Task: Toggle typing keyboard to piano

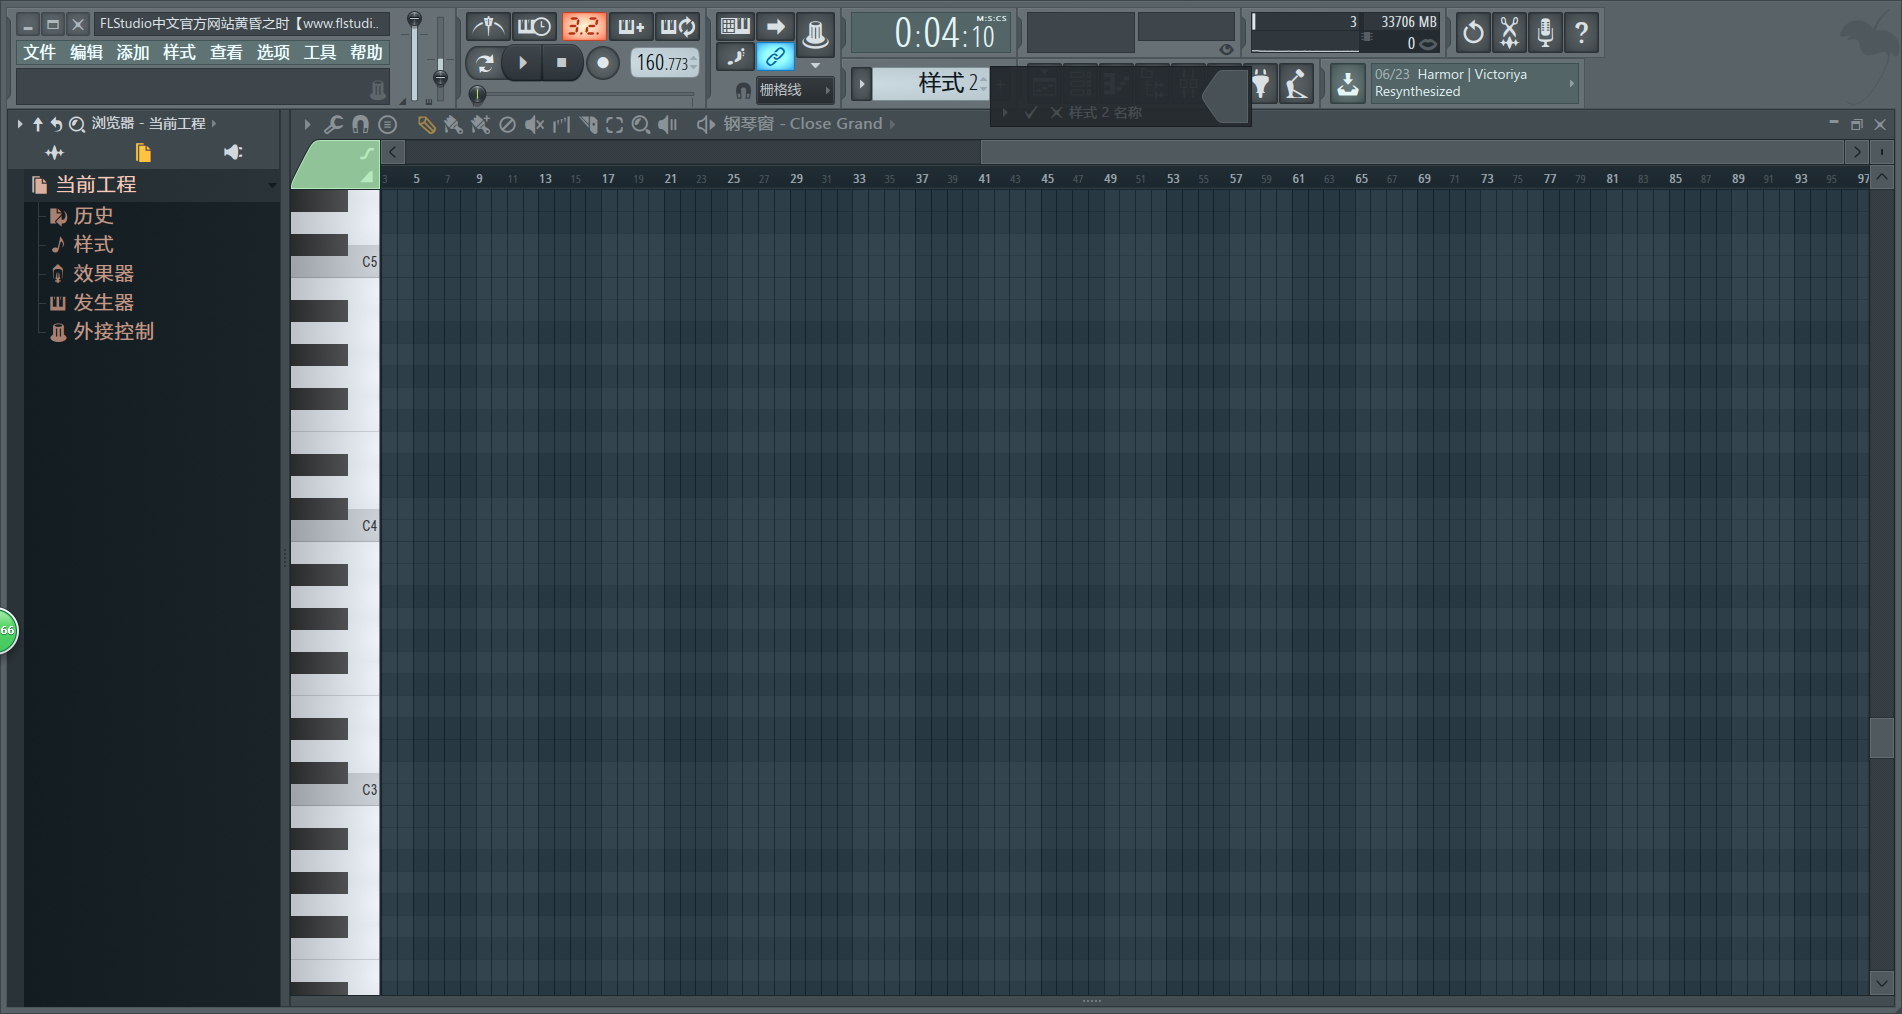Action: (x=735, y=27)
